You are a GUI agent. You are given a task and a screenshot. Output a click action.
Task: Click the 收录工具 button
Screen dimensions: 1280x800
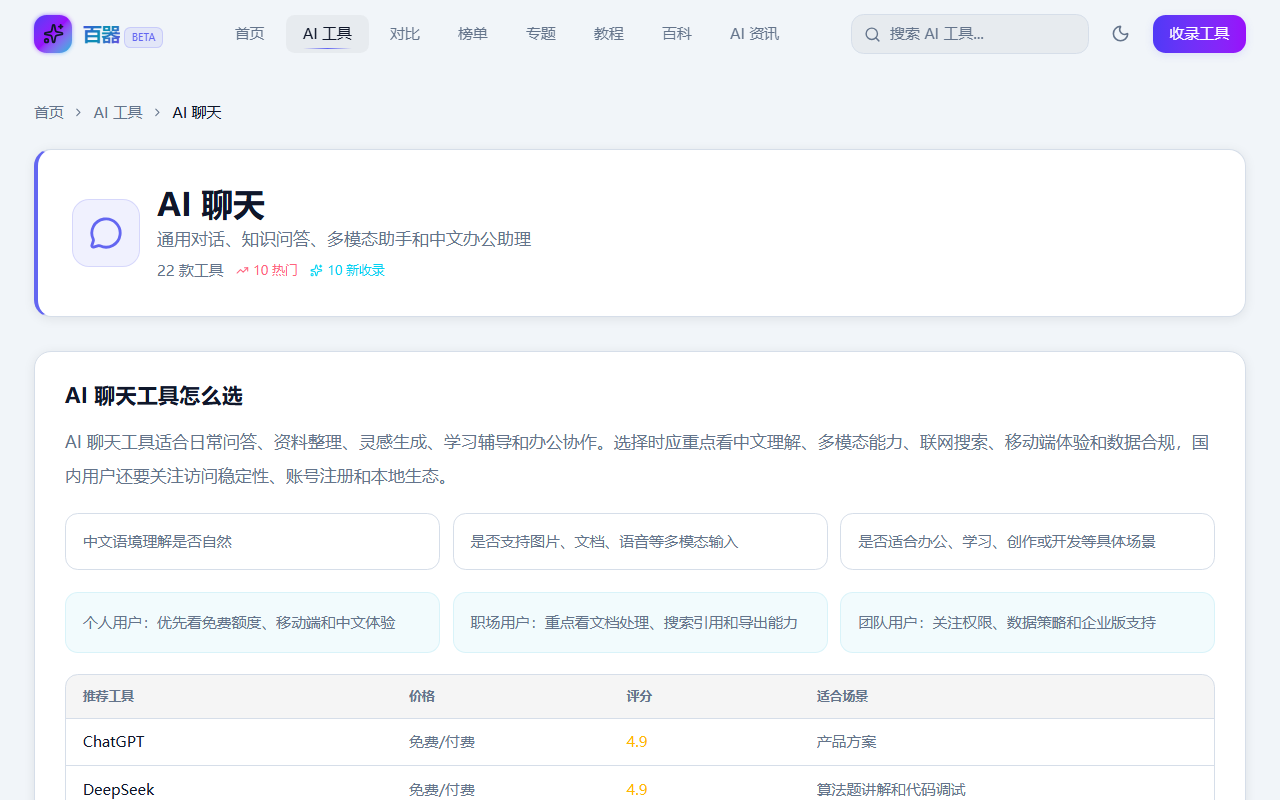coord(1199,34)
